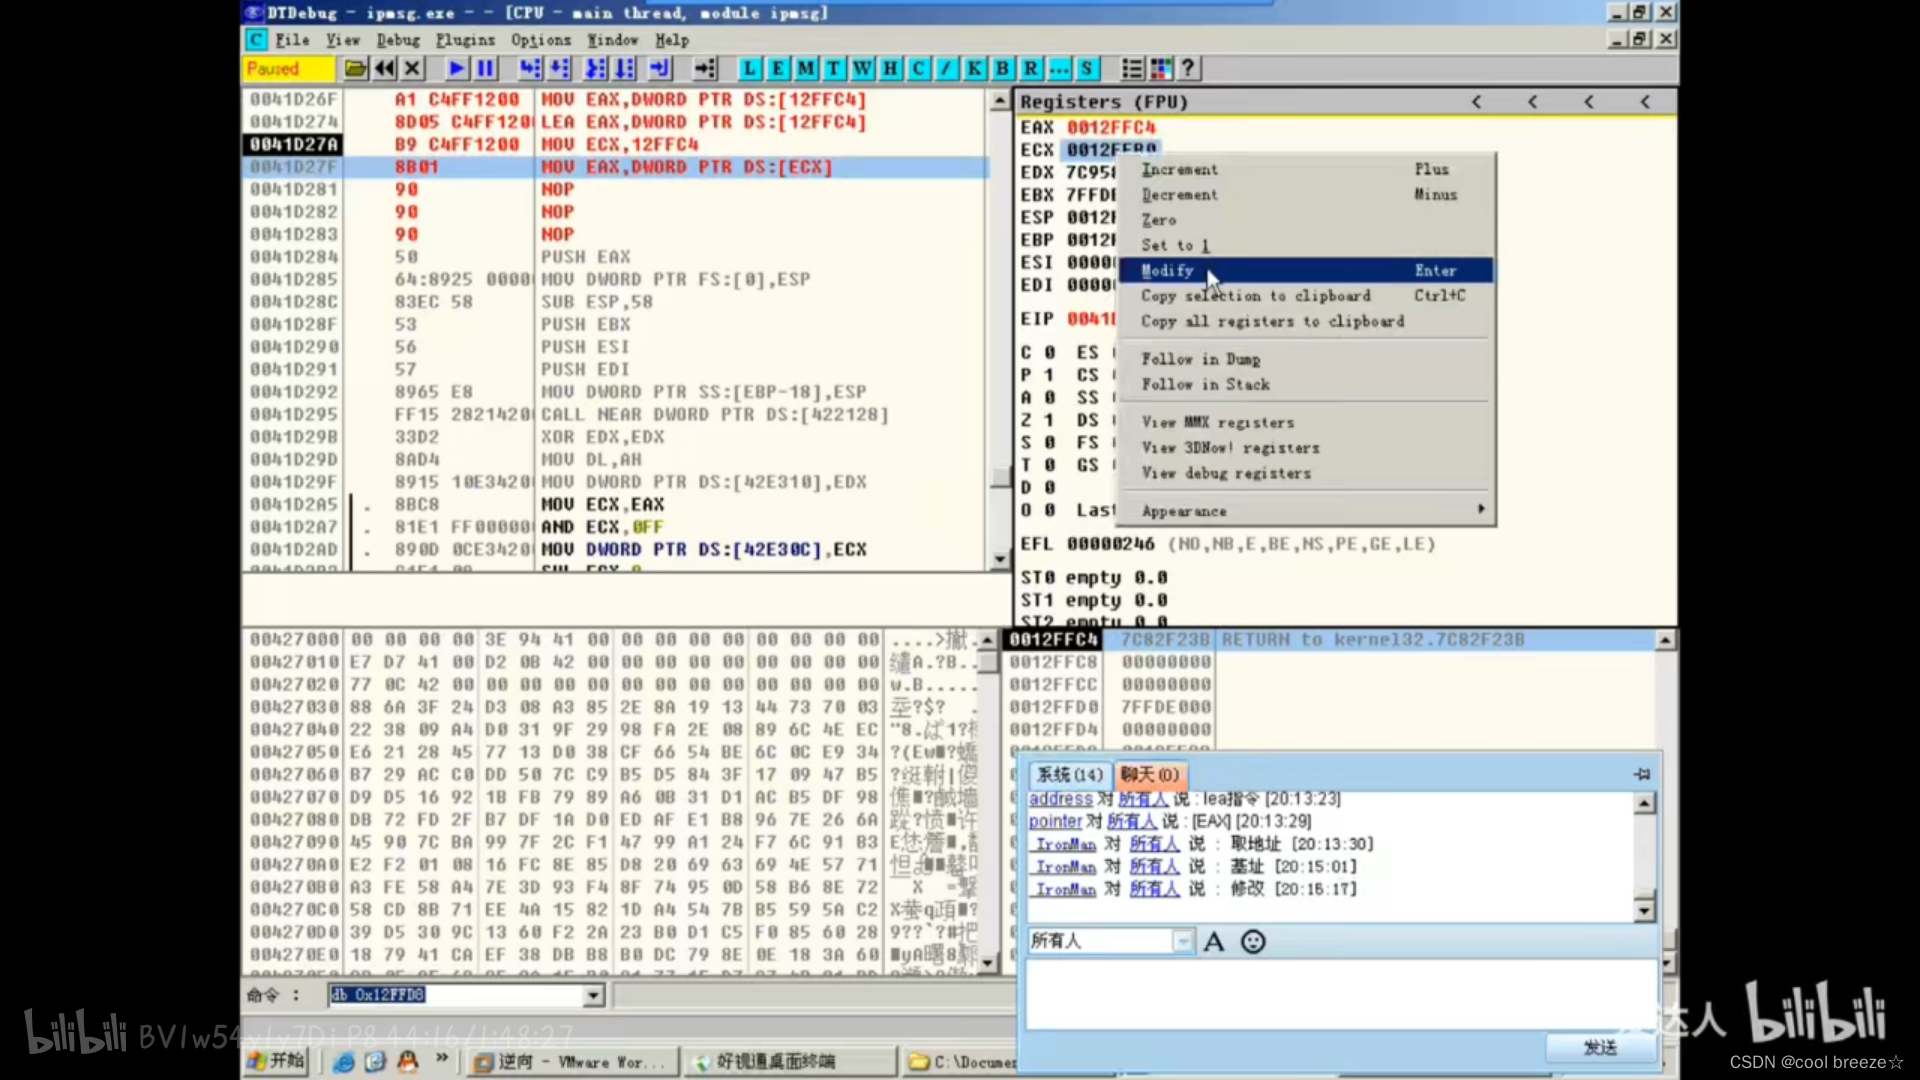
Task: Restart program with the rewind icon
Action: click(384, 69)
